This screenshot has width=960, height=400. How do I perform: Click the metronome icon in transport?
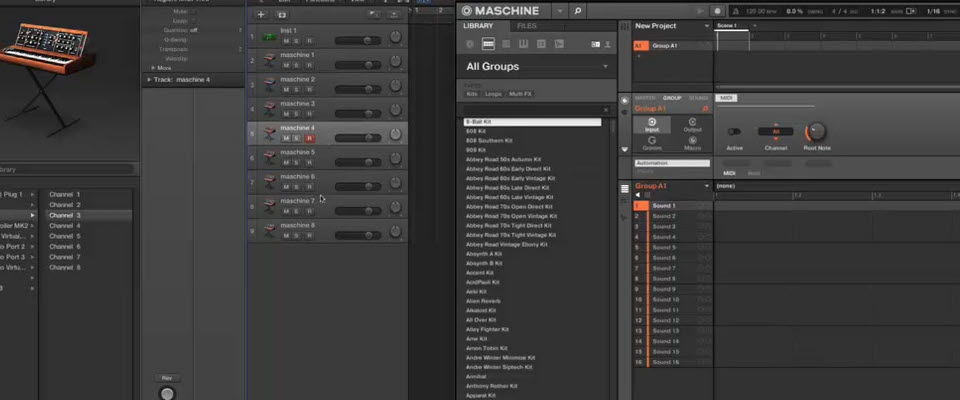[735, 11]
